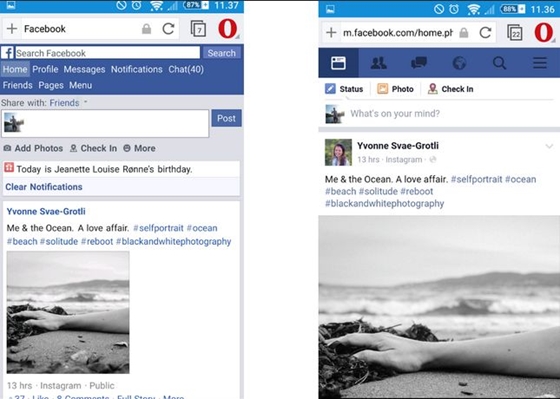This screenshot has width=560, height=399.
Task: Tap clock 11.37 on left phone
Action: click(226, 5)
